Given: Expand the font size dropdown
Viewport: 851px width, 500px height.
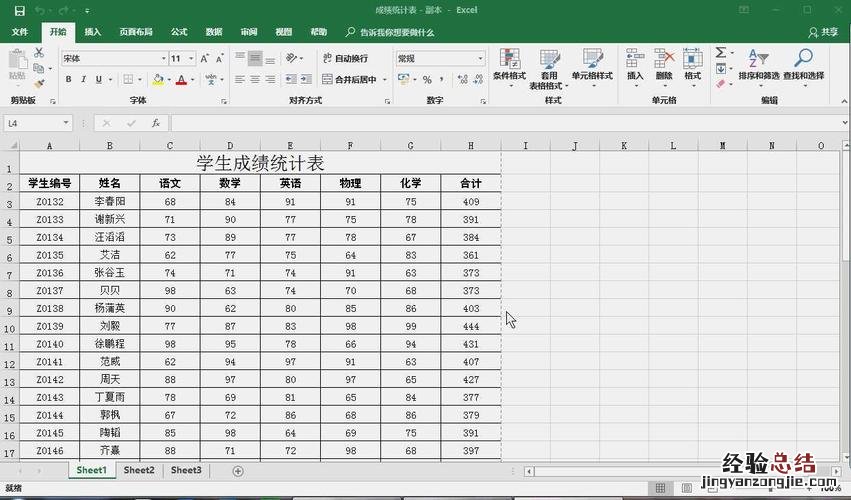Looking at the screenshot, I should [190, 59].
